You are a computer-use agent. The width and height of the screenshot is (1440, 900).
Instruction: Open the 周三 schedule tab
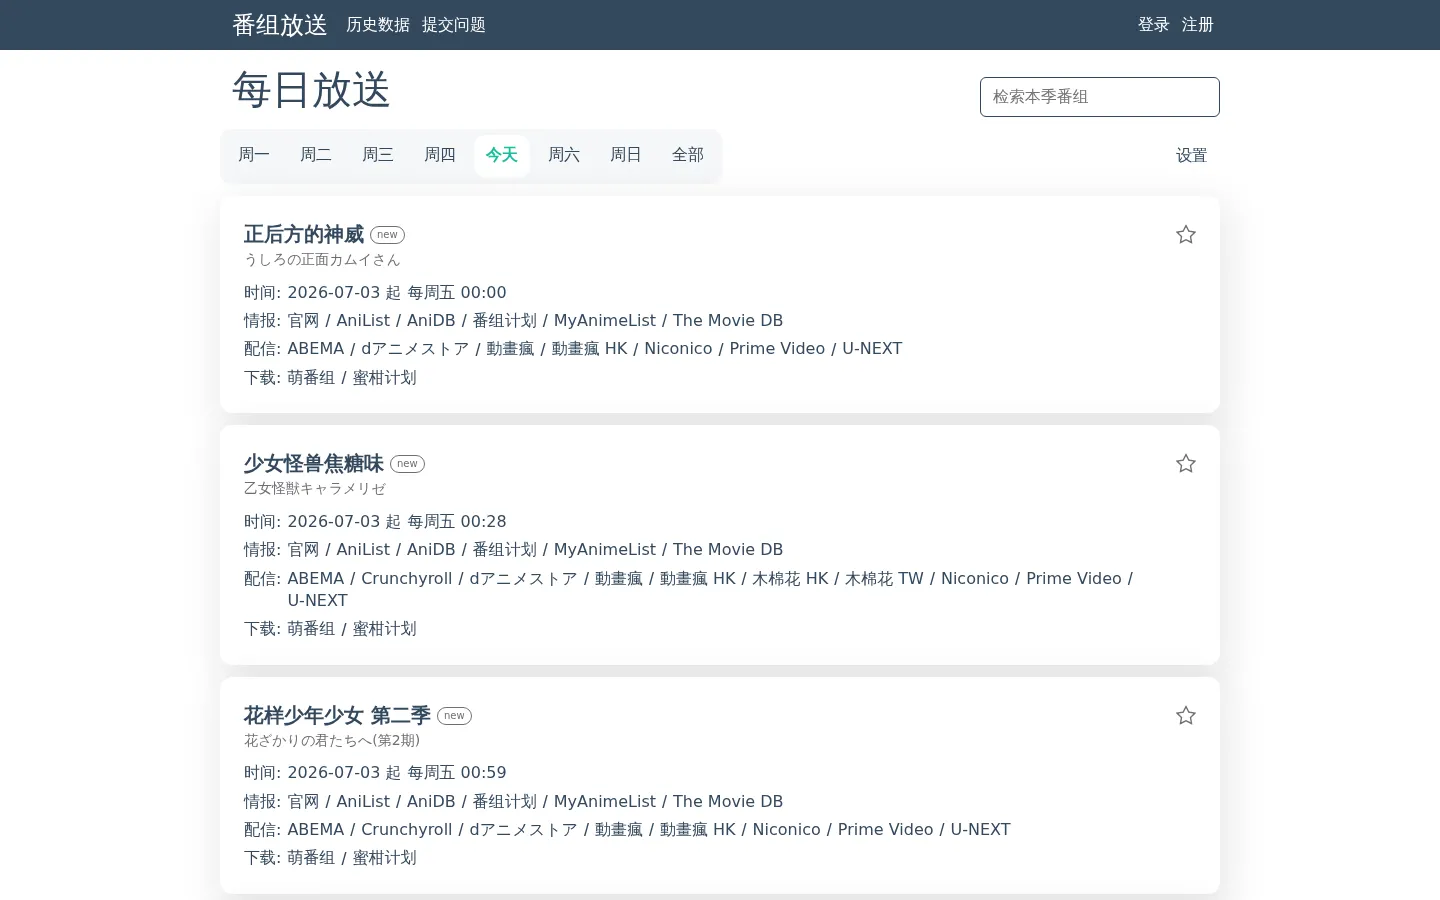click(x=378, y=155)
